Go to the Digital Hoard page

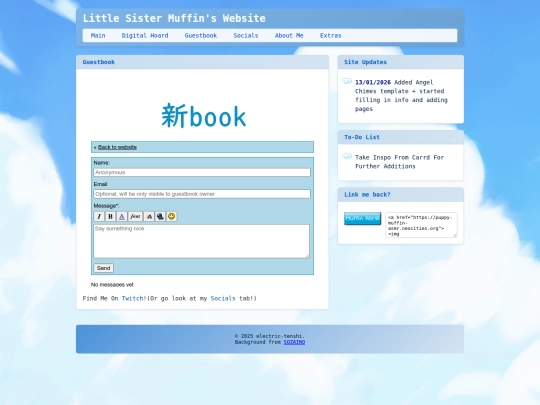pyautogui.click(x=145, y=35)
